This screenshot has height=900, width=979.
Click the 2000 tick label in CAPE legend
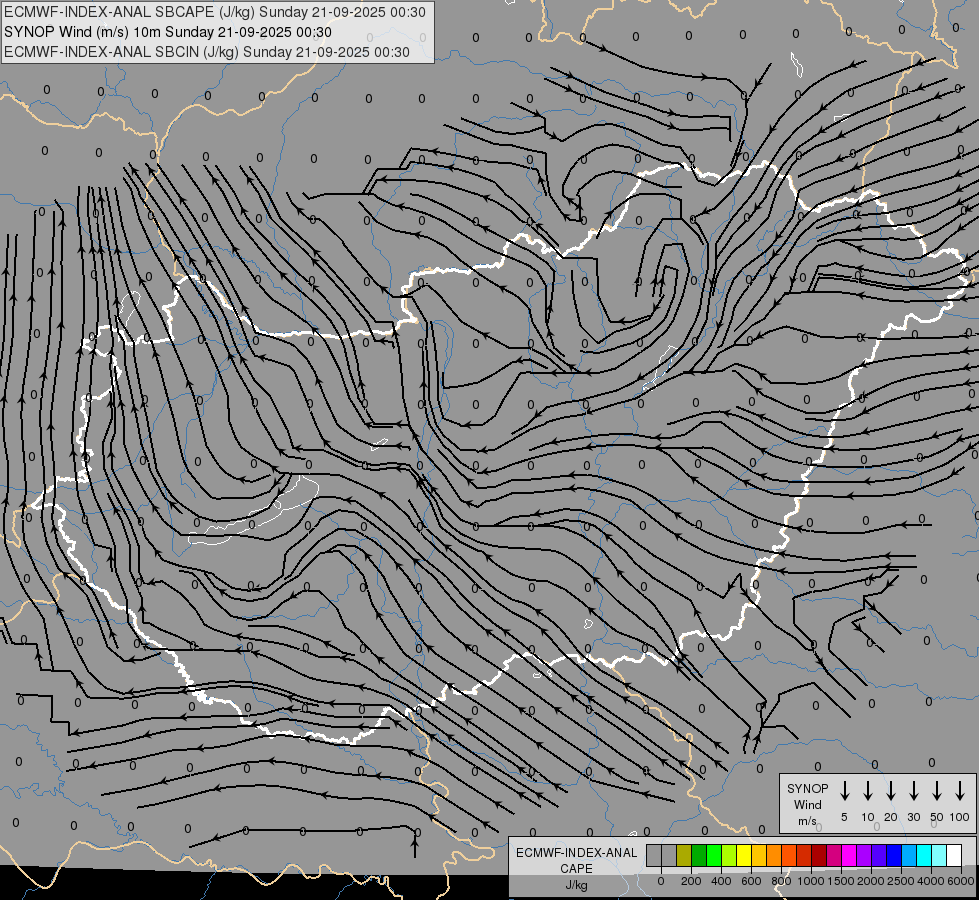point(871,881)
